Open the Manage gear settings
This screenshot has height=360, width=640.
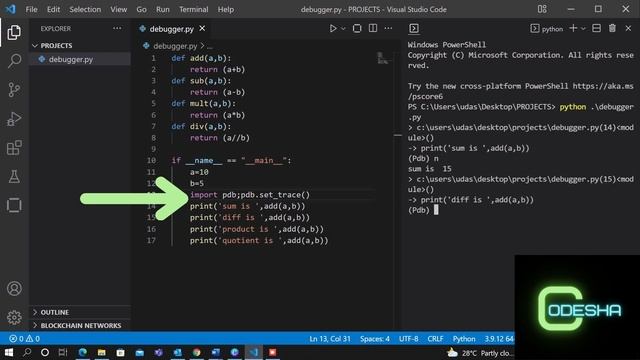click(14, 317)
